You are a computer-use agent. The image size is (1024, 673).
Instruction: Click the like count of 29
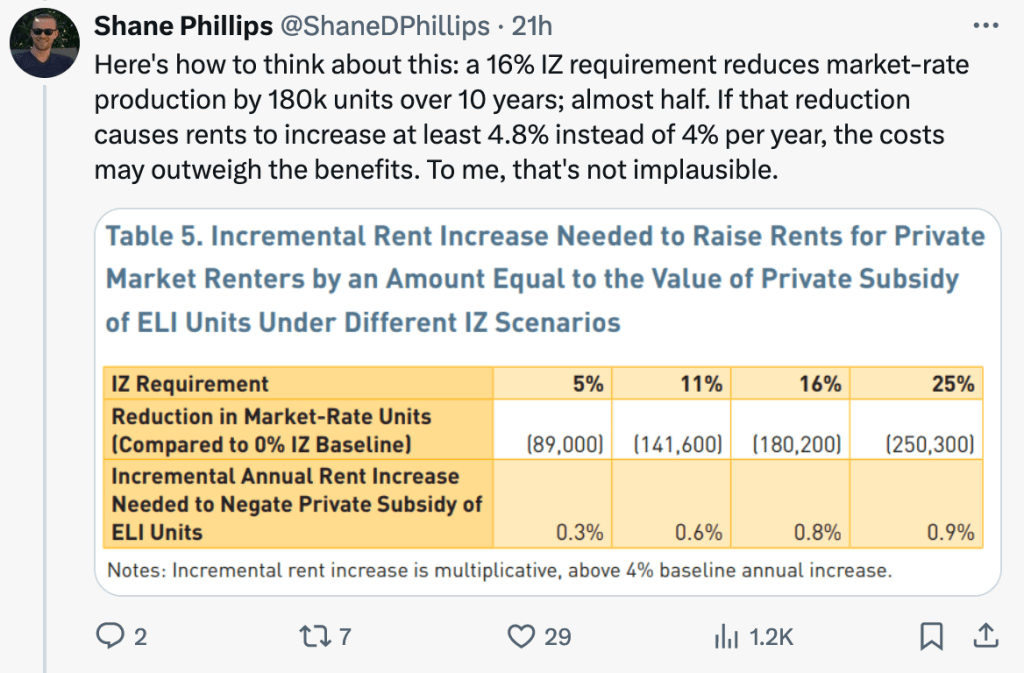tap(557, 636)
